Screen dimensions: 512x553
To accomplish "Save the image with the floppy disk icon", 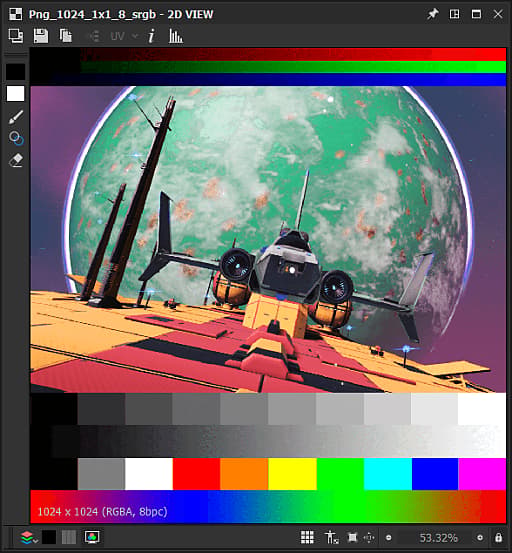I will [41, 36].
